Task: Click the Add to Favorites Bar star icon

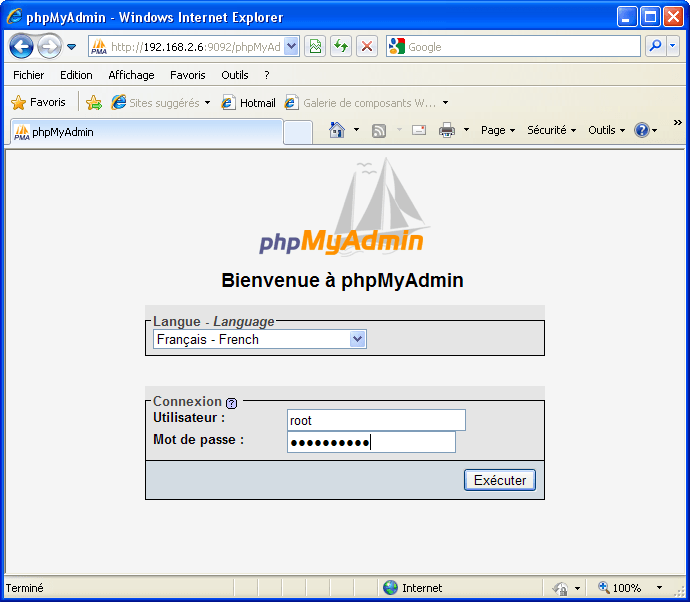Action: pyautogui.click(x=94, y=103)
